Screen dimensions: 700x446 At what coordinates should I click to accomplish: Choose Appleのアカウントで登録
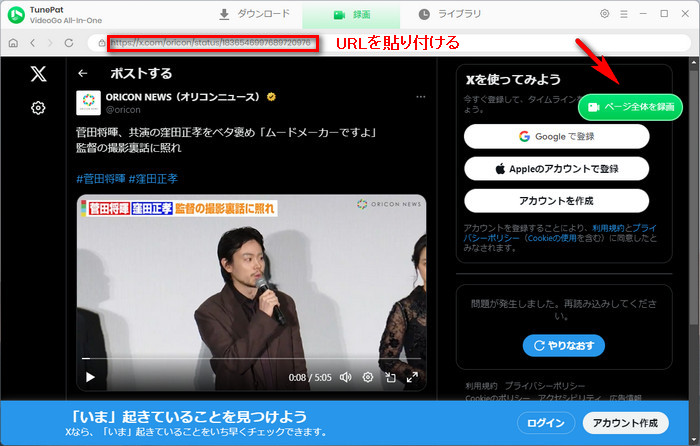tap(557, 169)
